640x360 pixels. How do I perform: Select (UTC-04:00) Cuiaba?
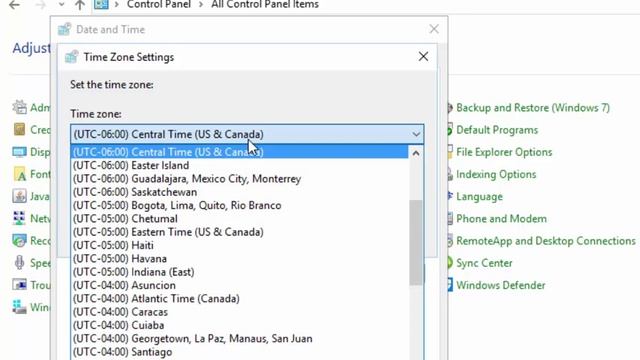(240, 325)
